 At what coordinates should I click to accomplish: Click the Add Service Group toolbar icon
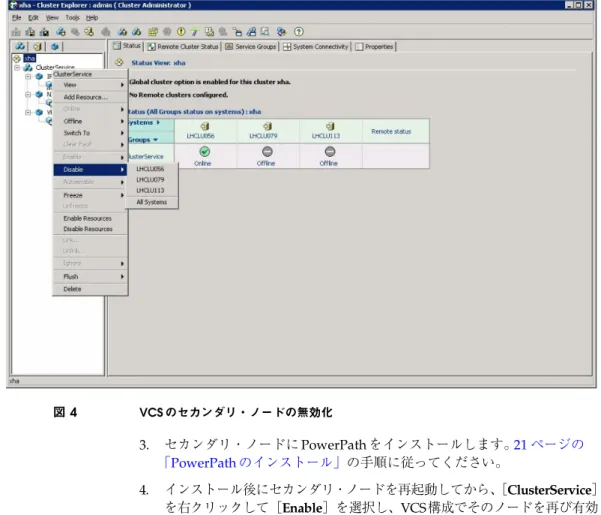(61, 32)
